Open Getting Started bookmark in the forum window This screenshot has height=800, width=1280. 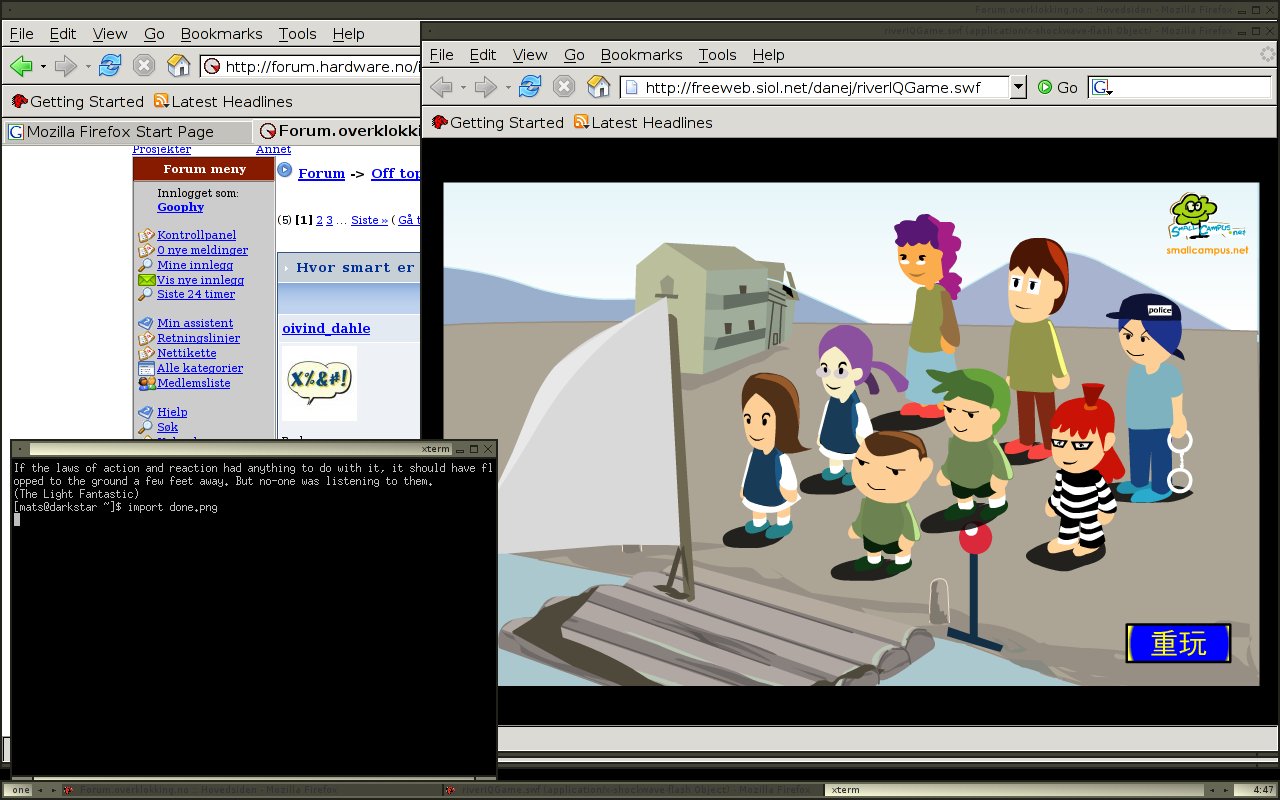78,102
